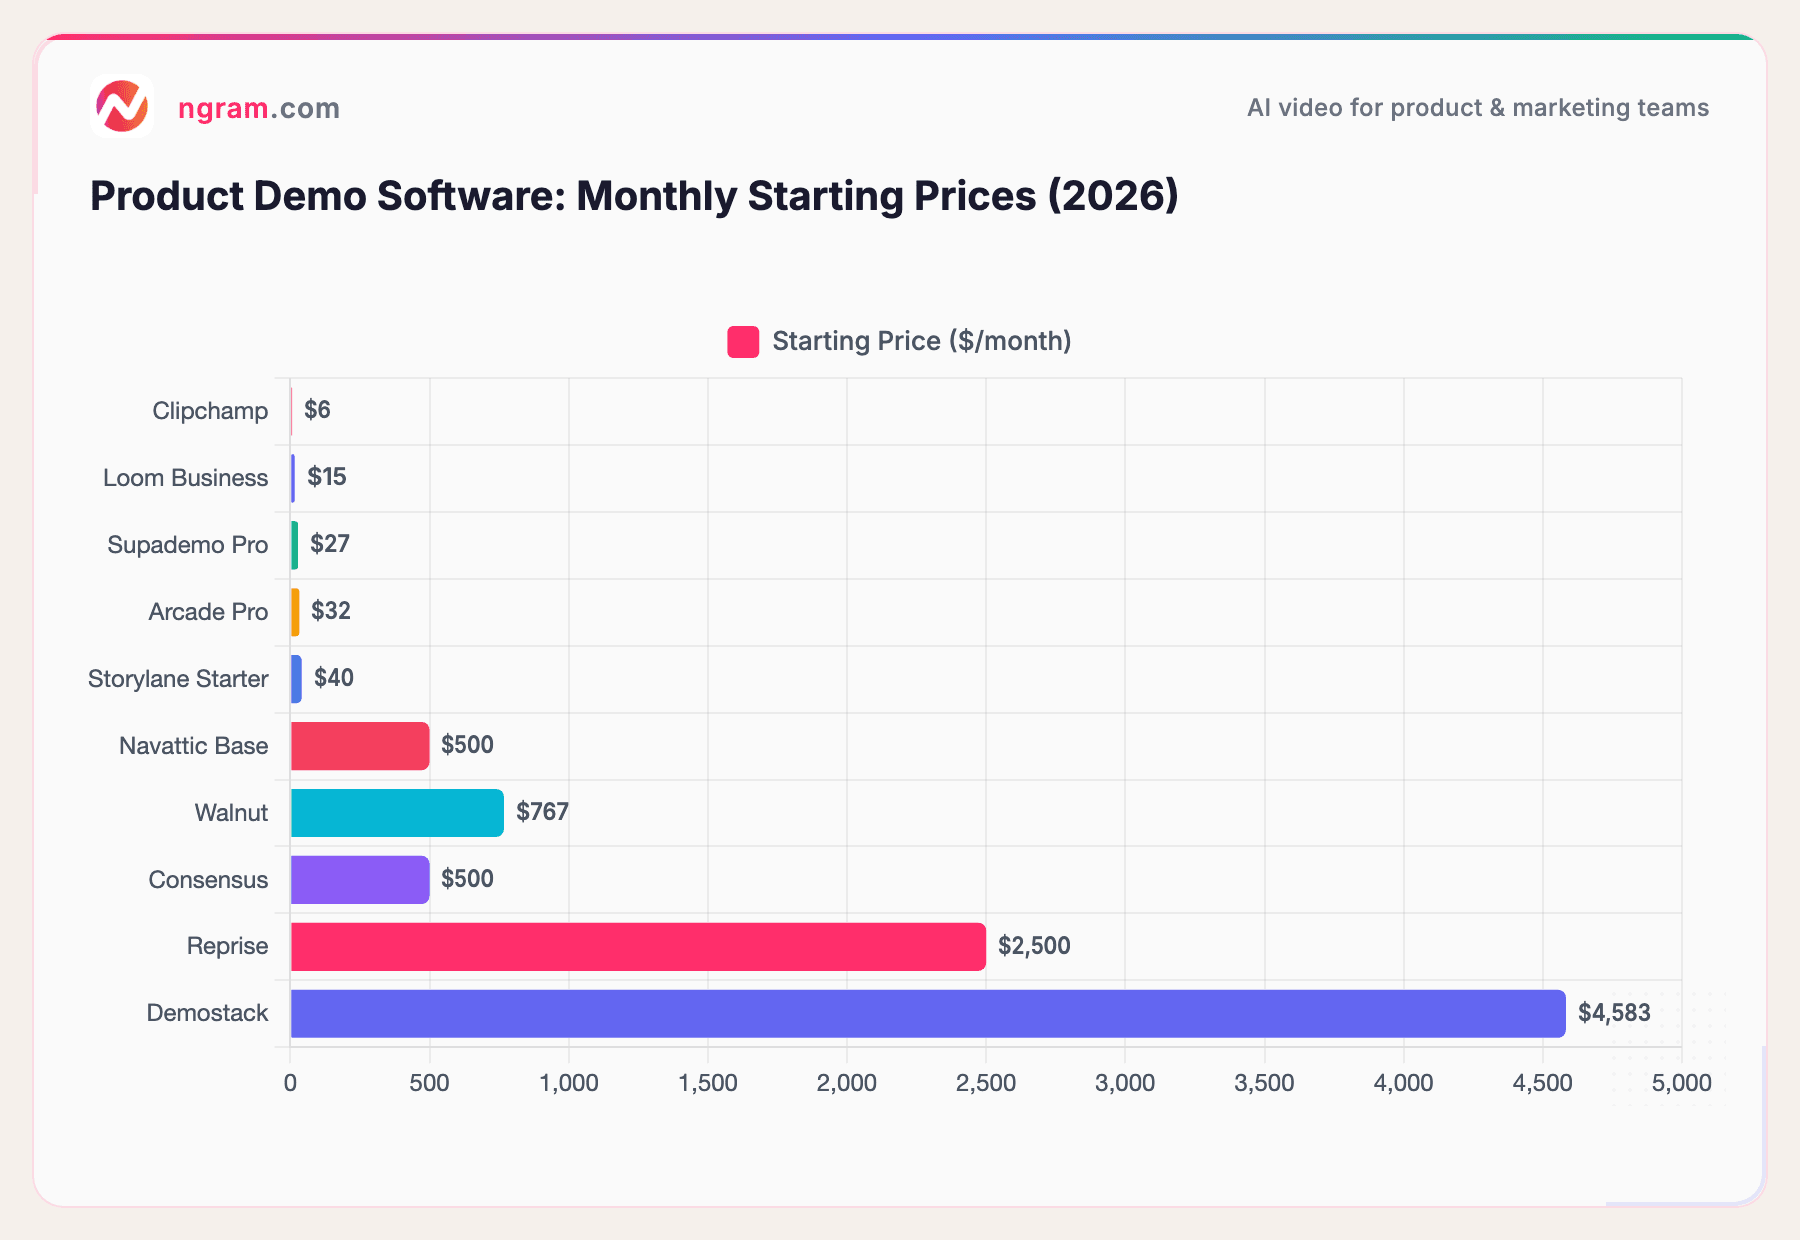Toggle the Supademo Pro series

coord(294,545)
